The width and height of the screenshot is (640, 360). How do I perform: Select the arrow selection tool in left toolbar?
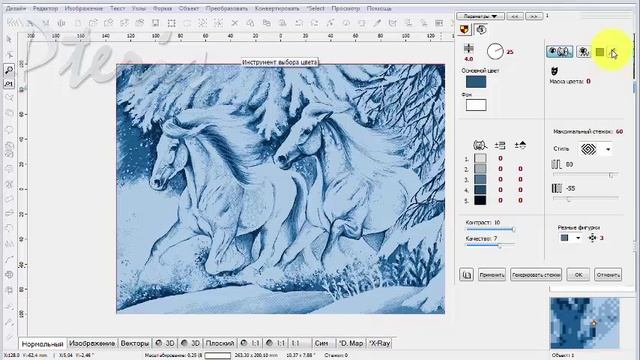click(x=9, y=39)
